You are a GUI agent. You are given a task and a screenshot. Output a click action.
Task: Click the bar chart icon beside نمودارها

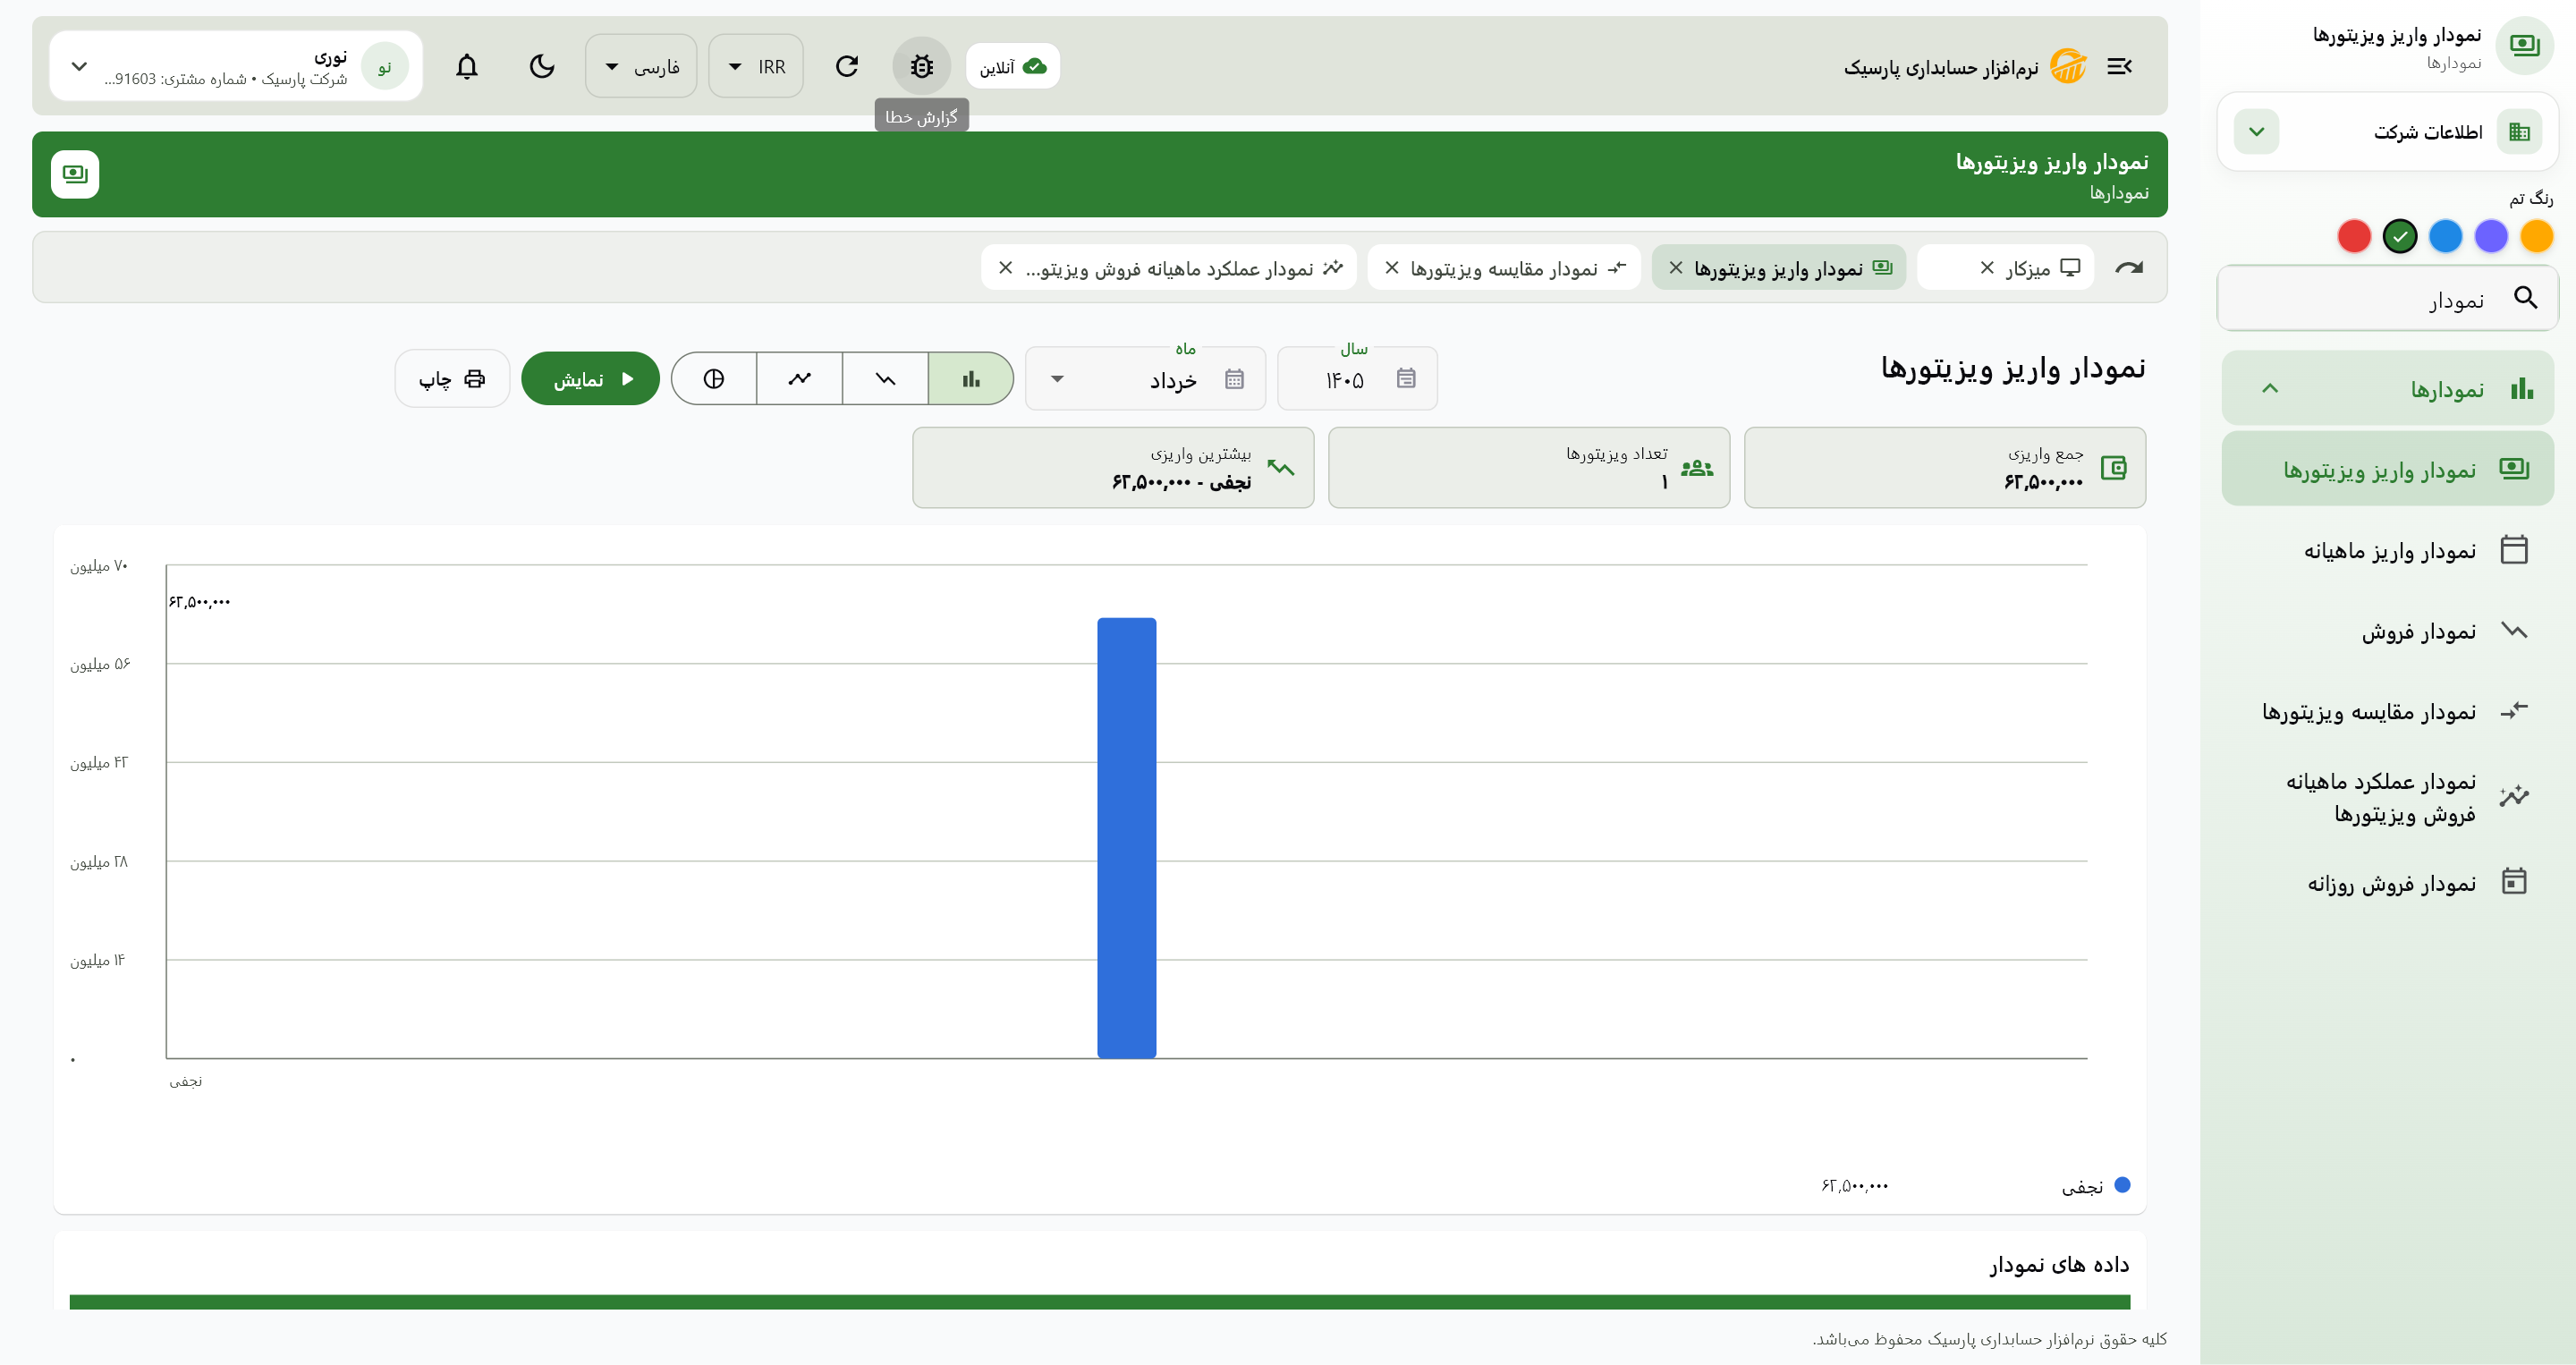2521,388
